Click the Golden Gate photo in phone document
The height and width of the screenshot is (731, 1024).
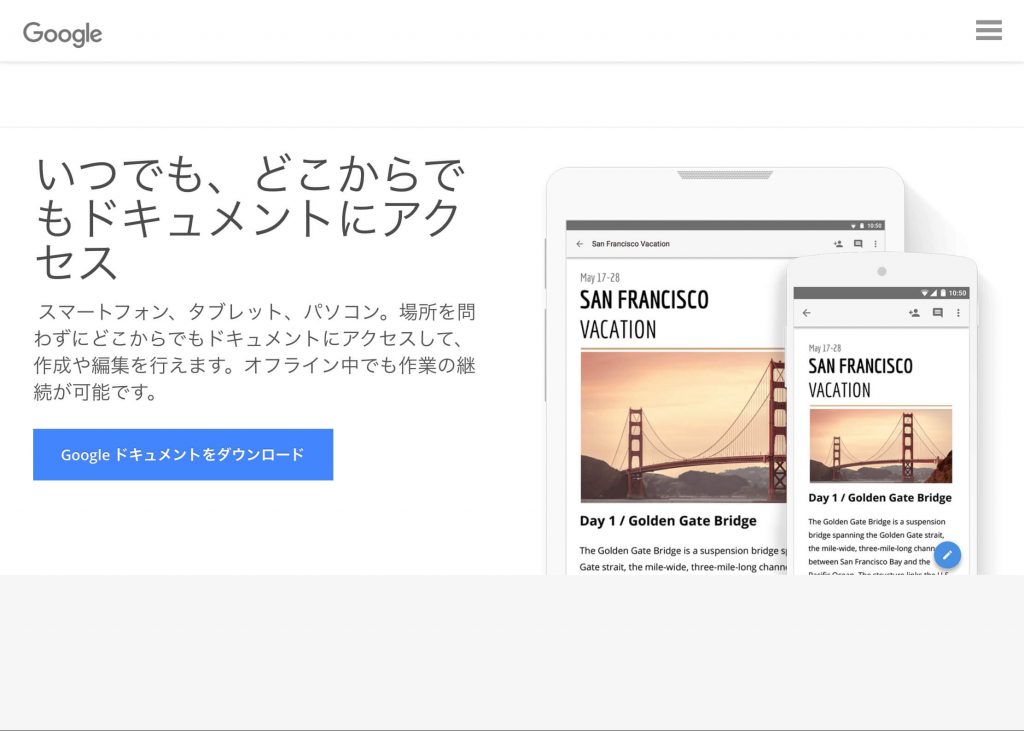point(880,446)
